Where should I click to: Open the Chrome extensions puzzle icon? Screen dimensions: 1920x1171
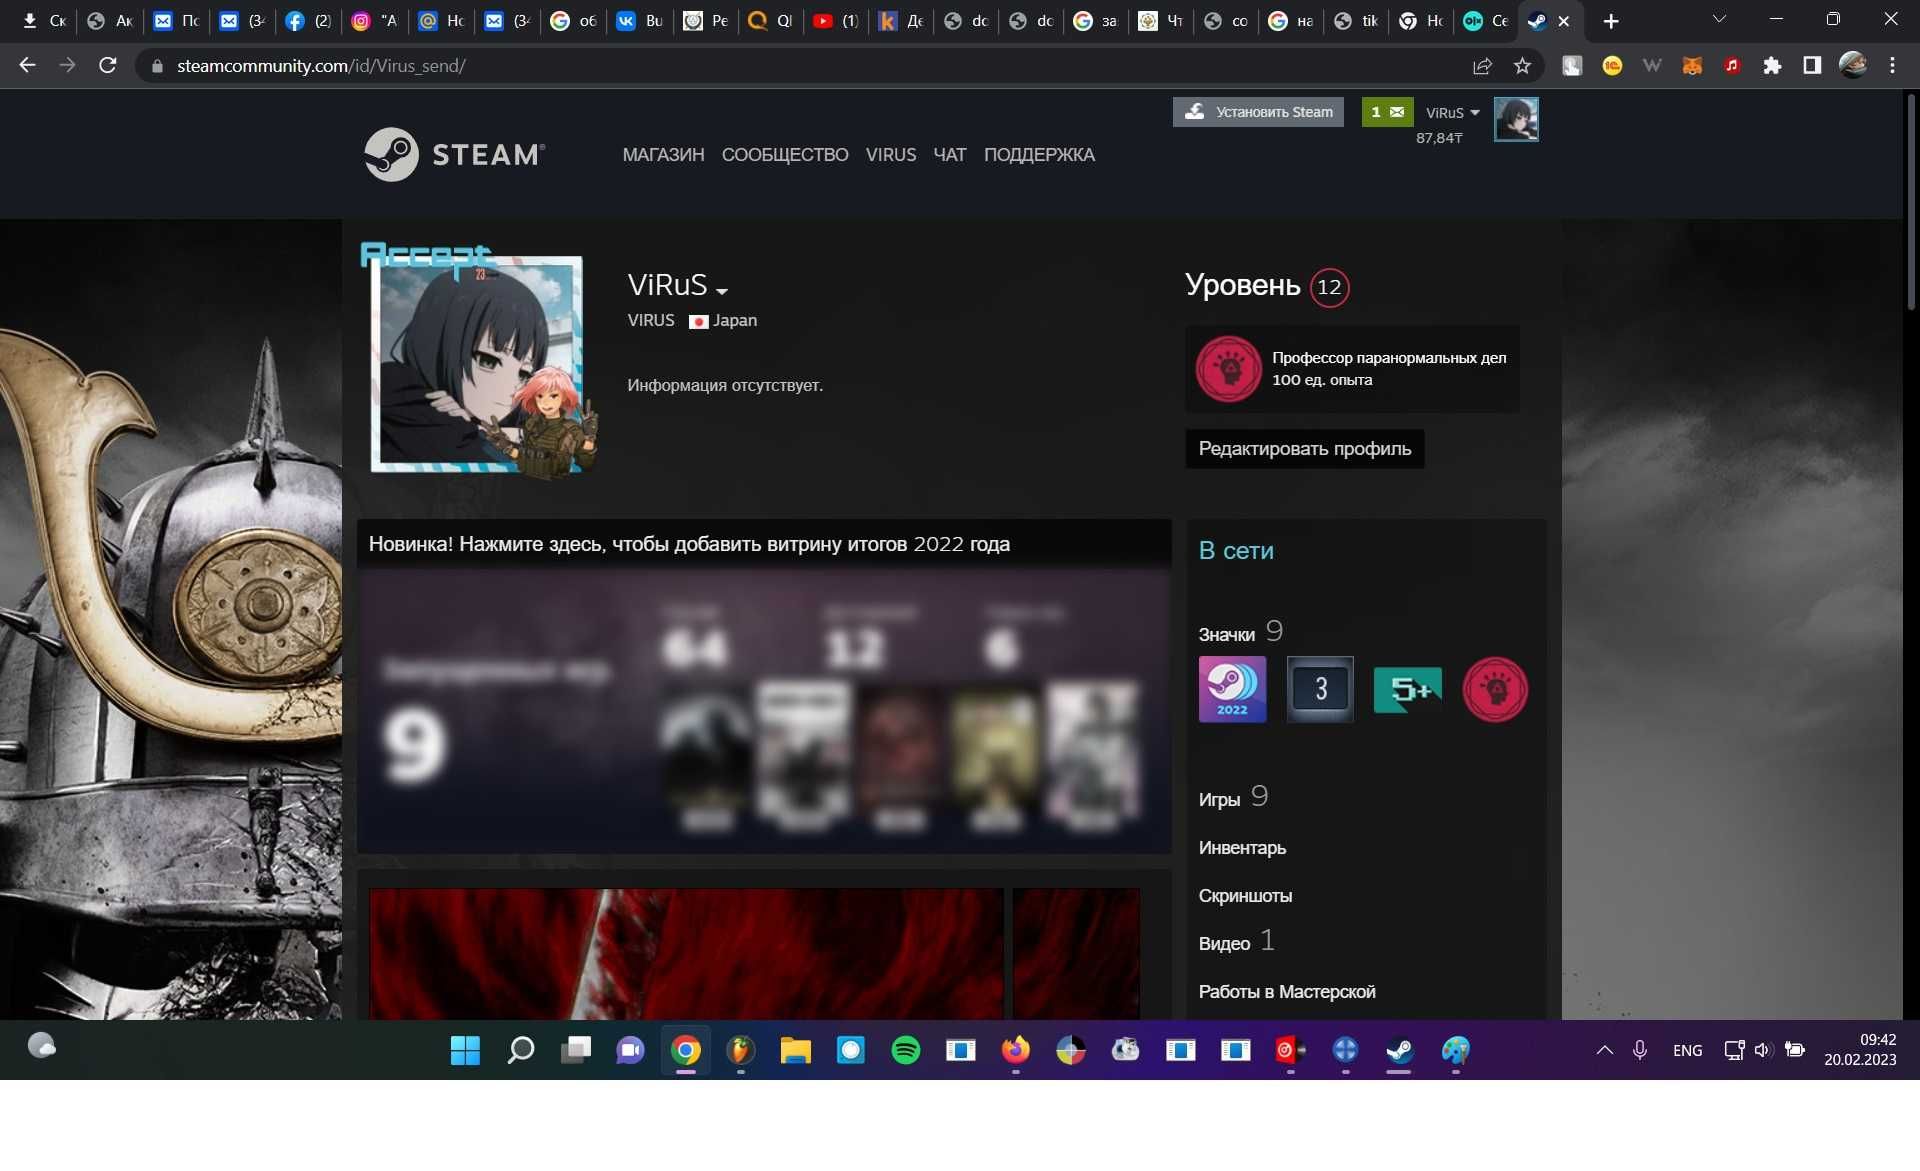coord(1772,66)
